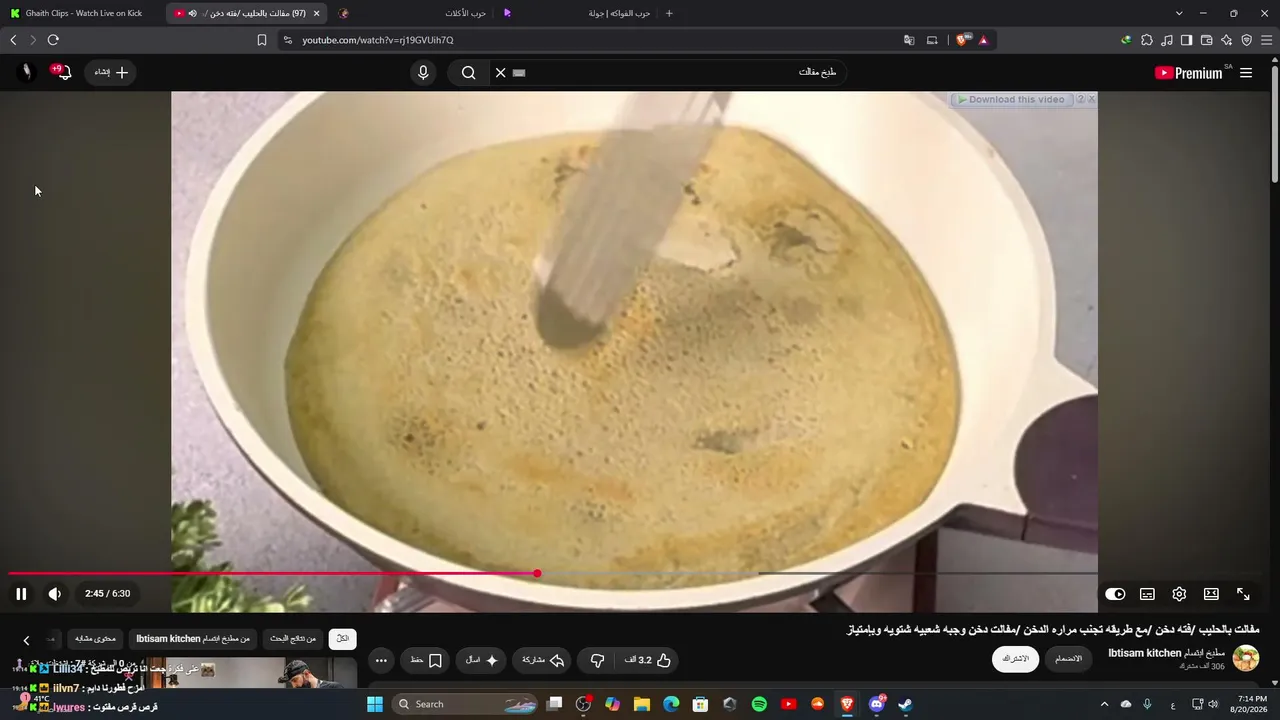Mute the playing YouTube tab
1280x720 pixels.
pos(193,13)
